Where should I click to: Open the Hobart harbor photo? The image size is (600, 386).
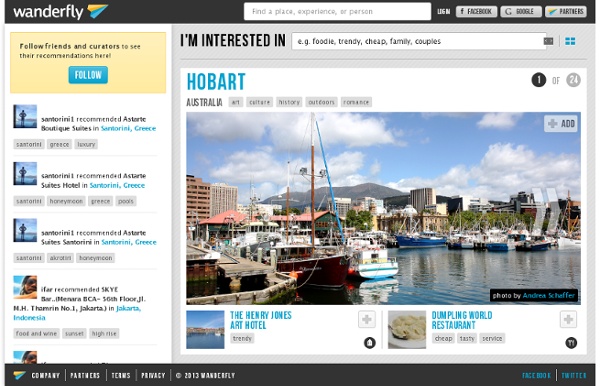tap(383, 208)
